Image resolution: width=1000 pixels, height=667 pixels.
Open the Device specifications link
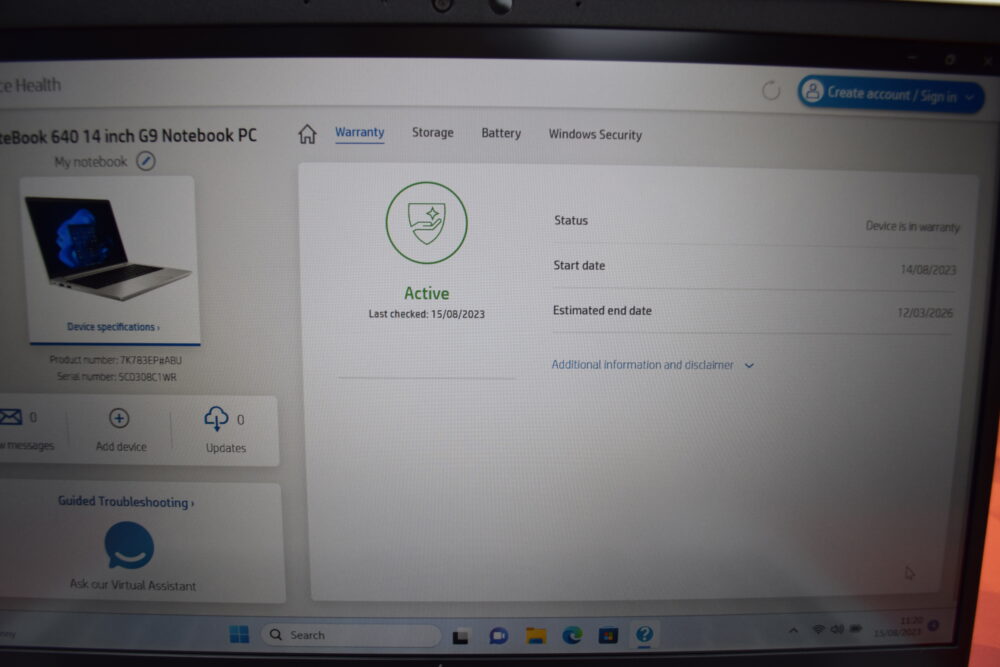(113, 327)
